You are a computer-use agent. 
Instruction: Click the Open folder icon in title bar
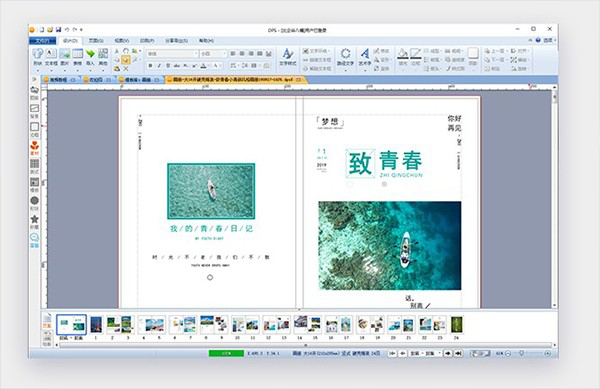pos(50,29)
